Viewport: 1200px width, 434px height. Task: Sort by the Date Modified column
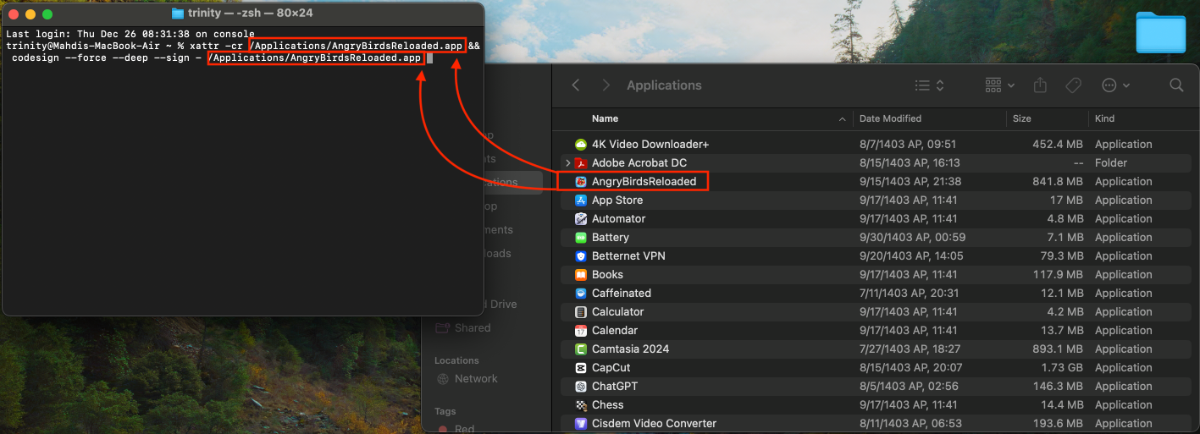click(x=890, y=119)
